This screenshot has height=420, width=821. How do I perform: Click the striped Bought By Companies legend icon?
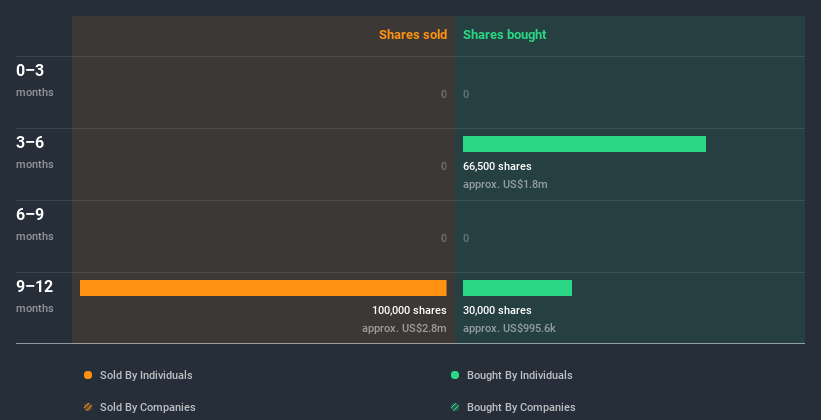click(x=455, y=407)
